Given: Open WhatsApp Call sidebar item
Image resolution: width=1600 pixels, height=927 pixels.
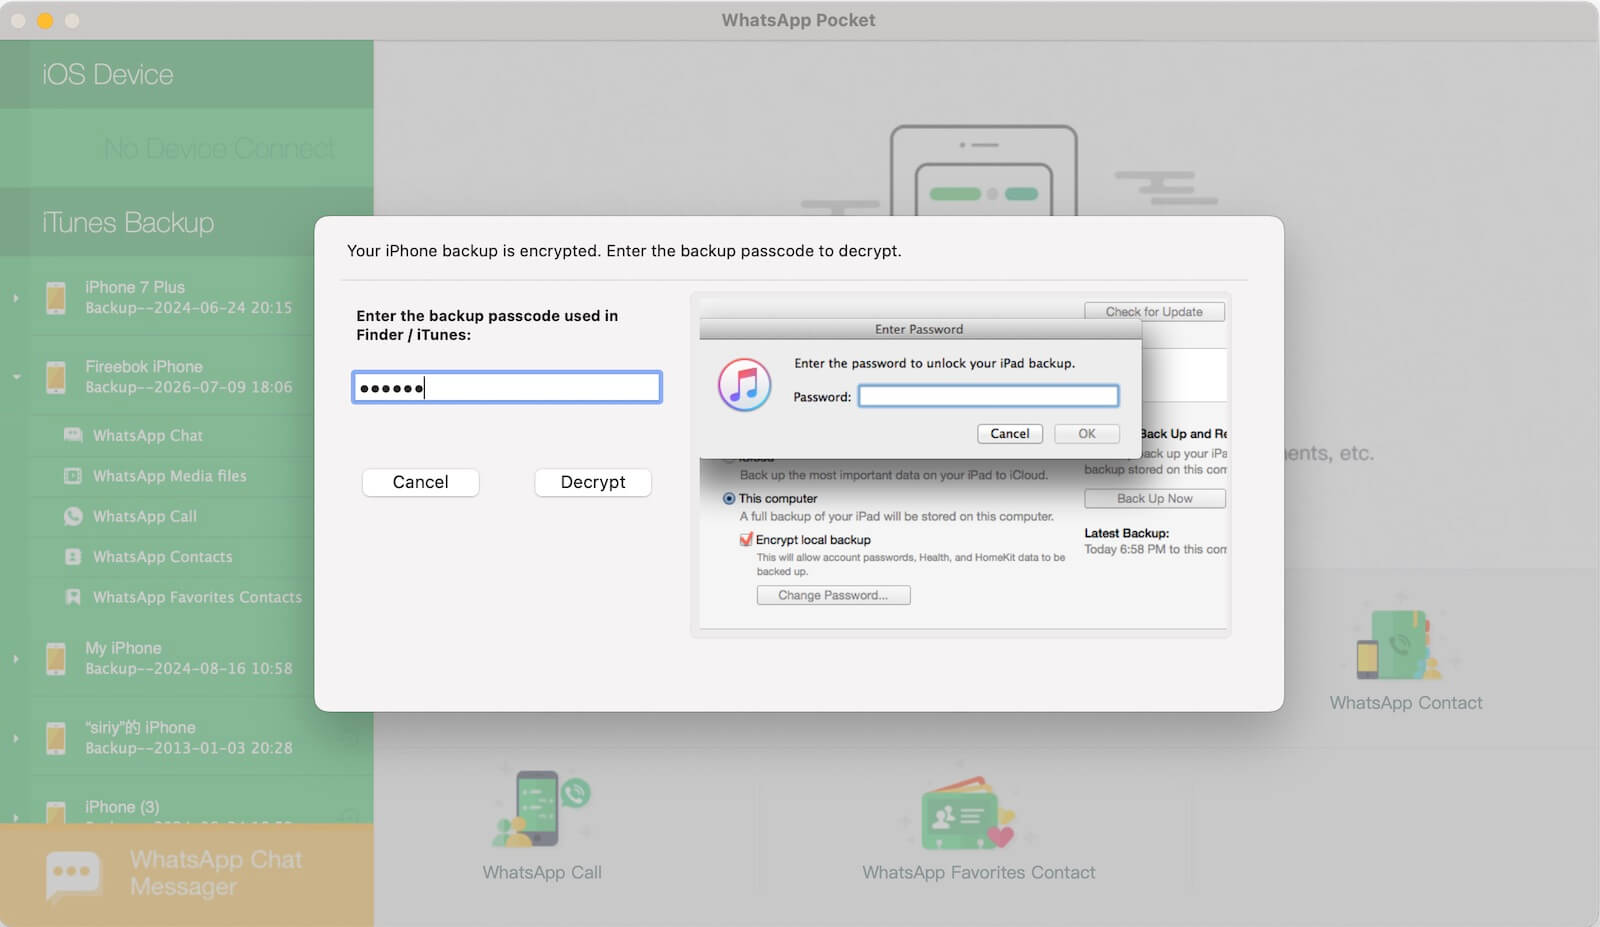Looking at the screenshot, I should pos(145,516).
